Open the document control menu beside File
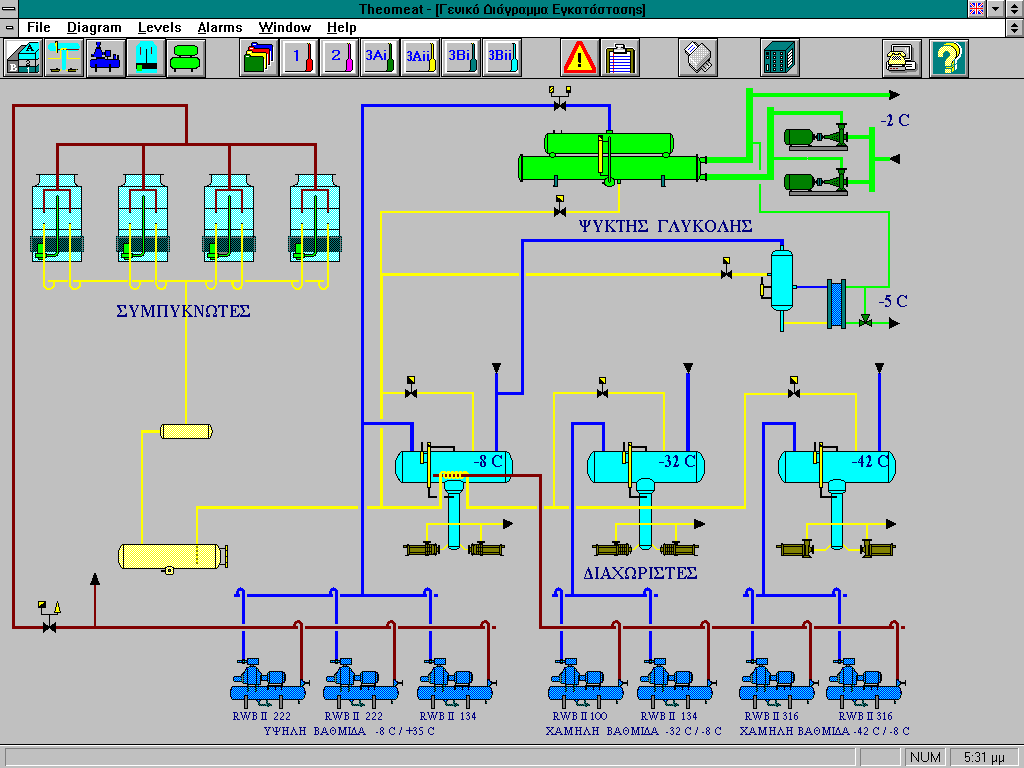Screen dimensions: 1024x768 coord(10,27)
